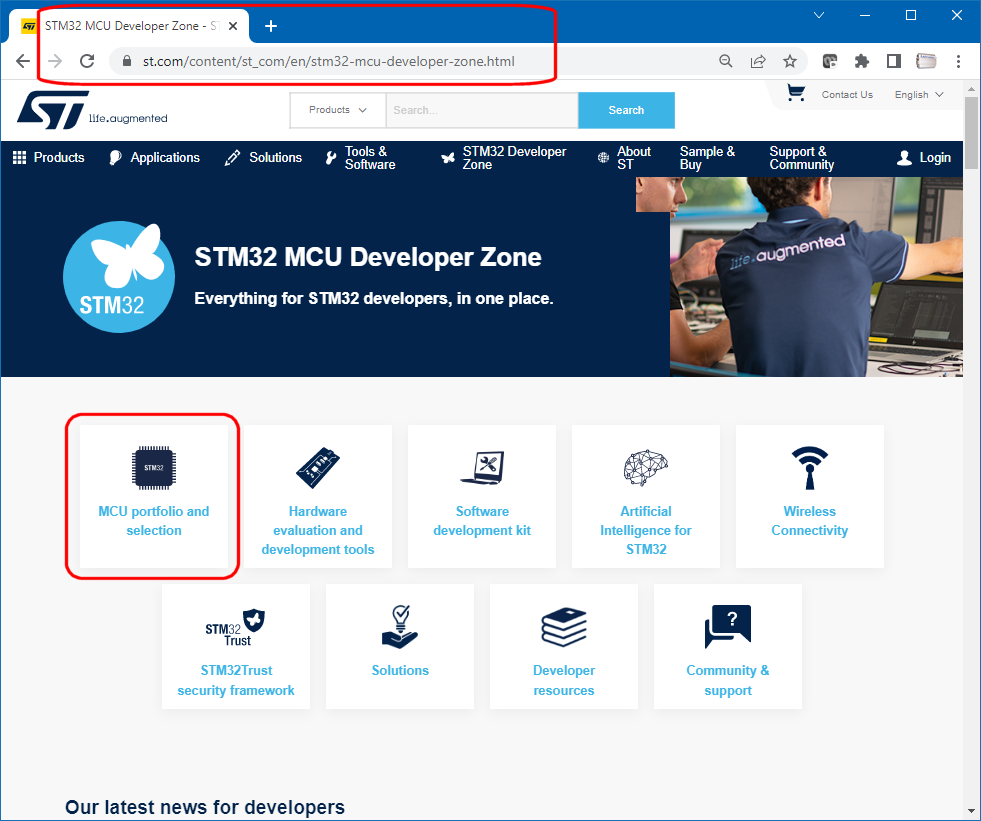981x821 pixels.
Task: Click the Search... text field
Action: pos(482,110)
